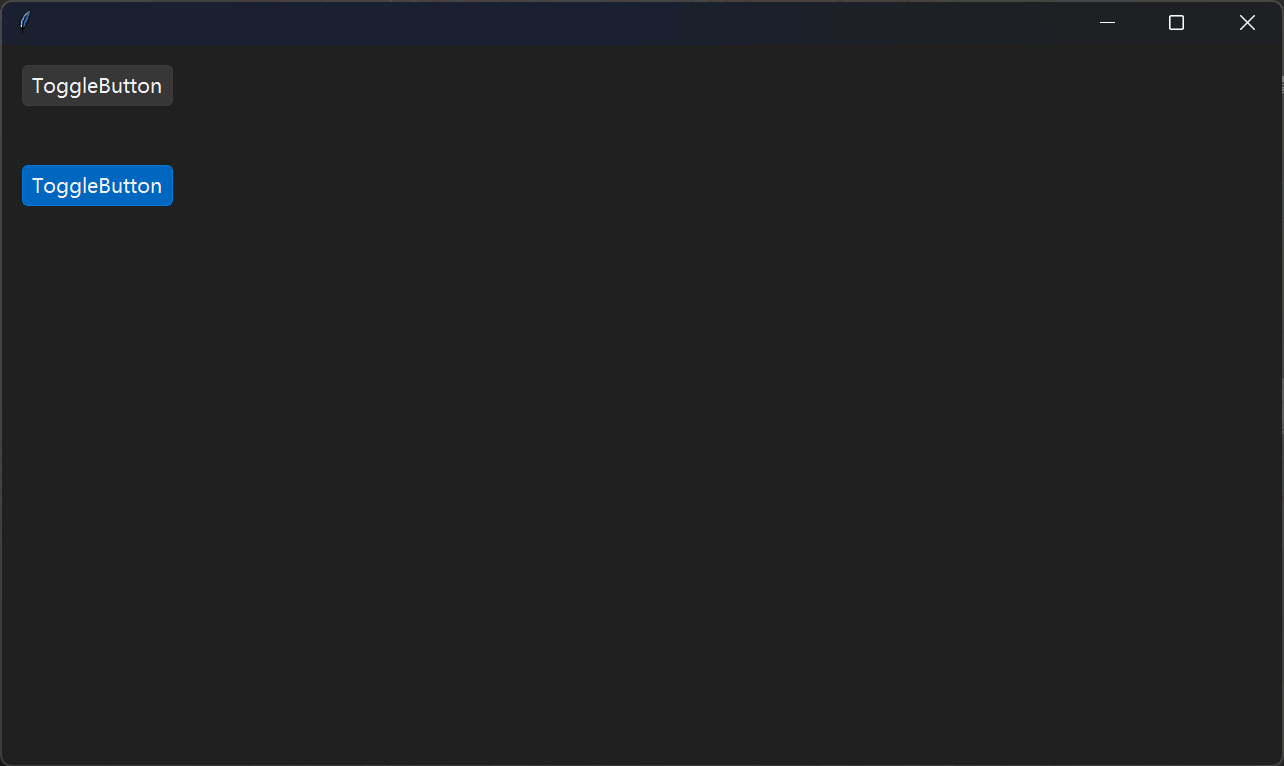Click the feather app icon in title bar

point(25,21)
